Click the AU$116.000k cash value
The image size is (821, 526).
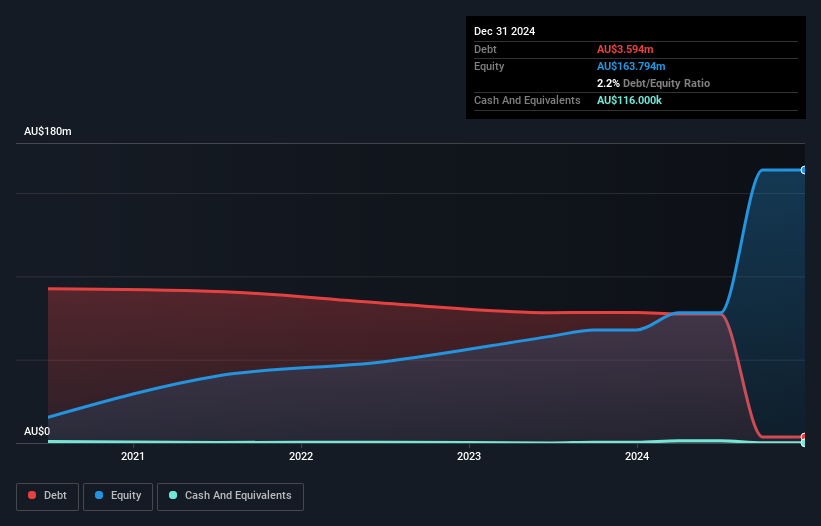click(629, 100)
